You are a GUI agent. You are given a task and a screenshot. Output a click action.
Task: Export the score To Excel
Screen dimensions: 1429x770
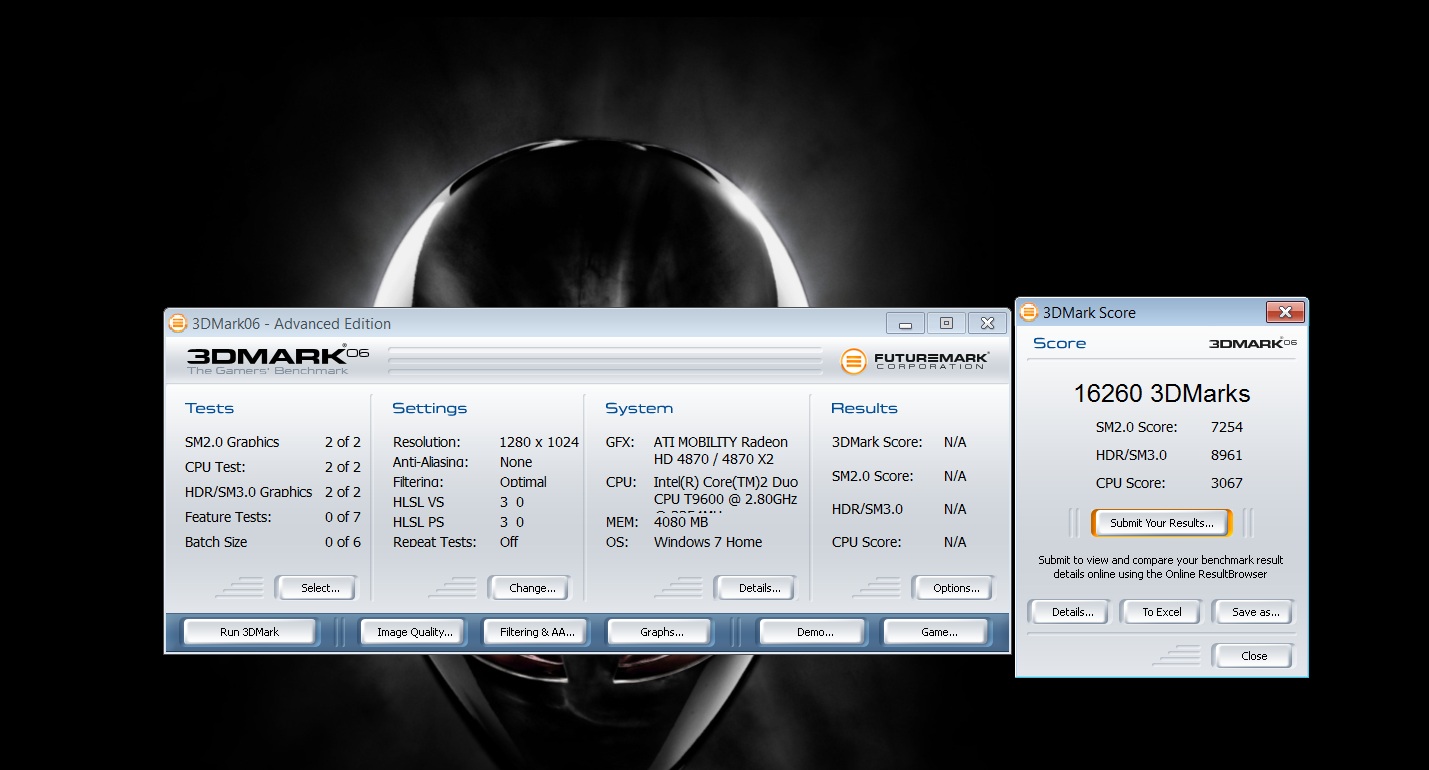(1161, 612)
